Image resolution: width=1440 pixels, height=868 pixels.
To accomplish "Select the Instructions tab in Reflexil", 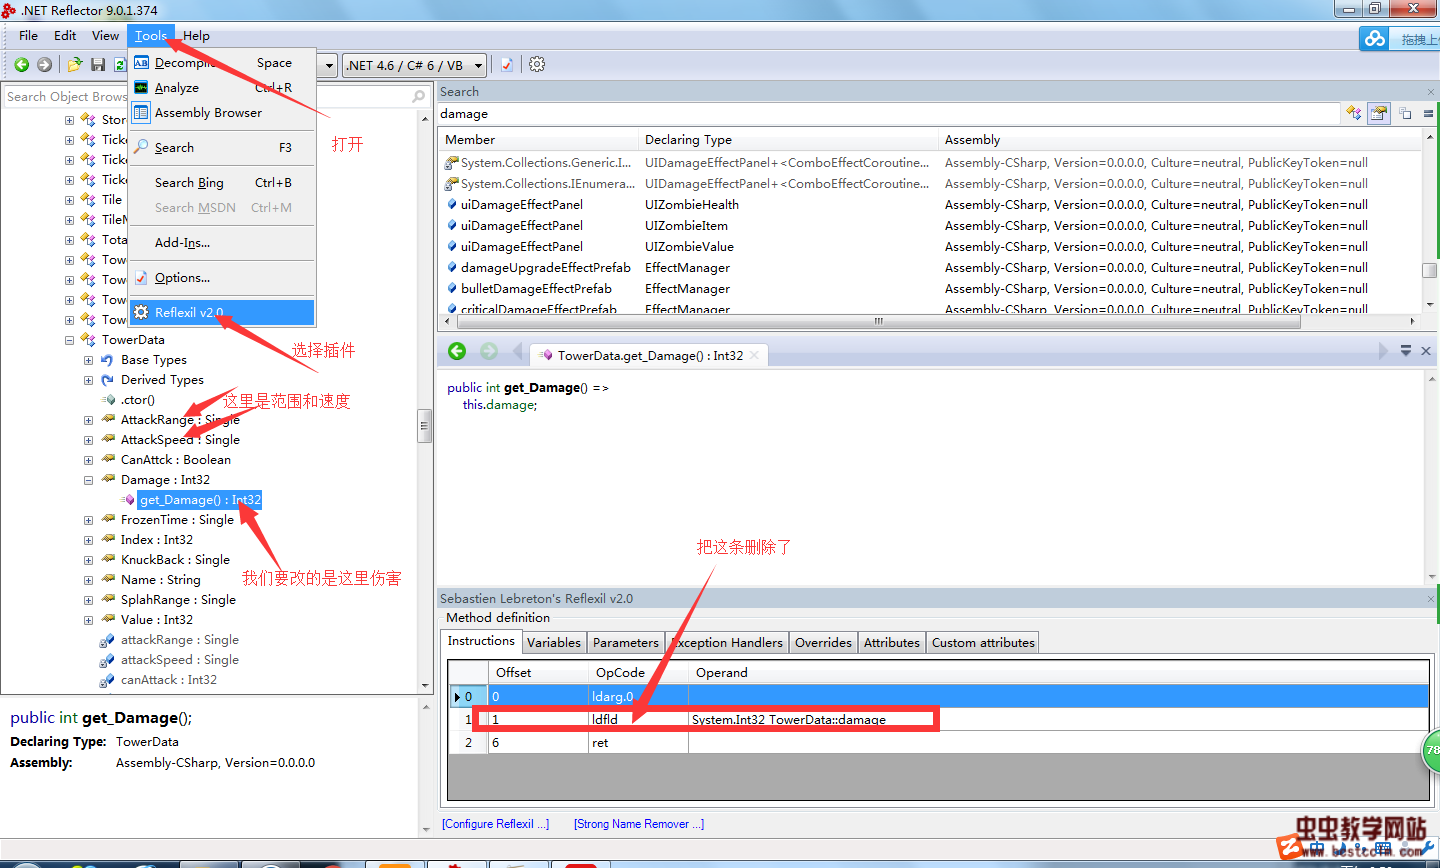I will (x=481, y=641).
